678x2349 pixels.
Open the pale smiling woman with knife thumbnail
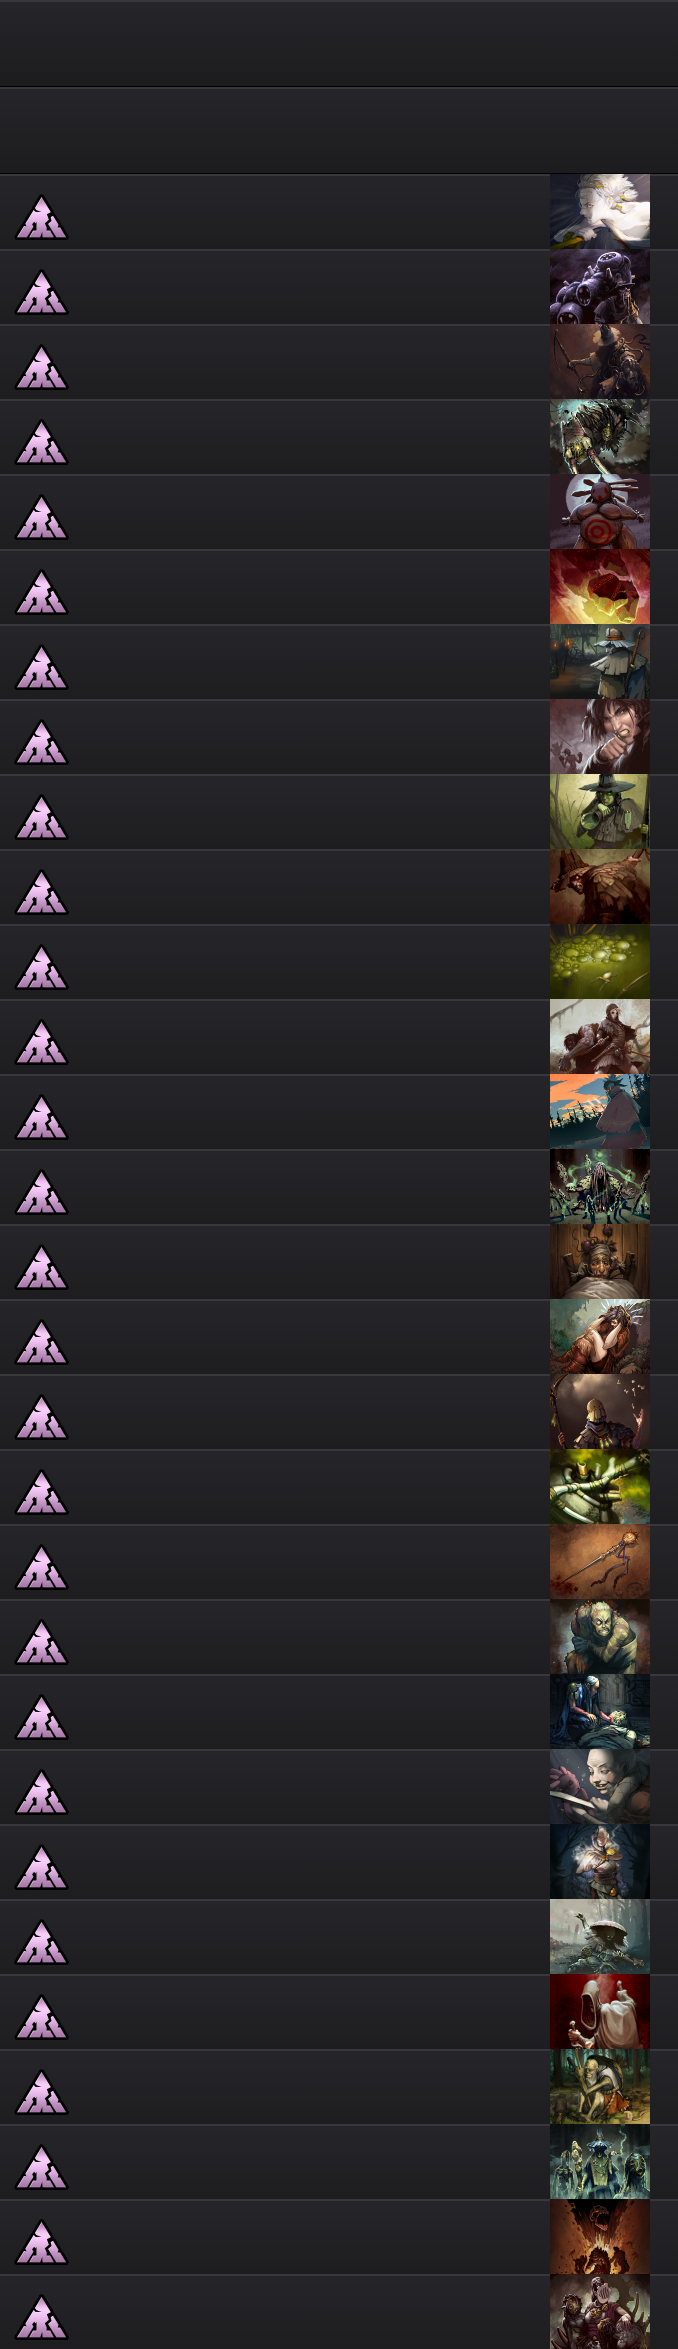coord(600,1787)
